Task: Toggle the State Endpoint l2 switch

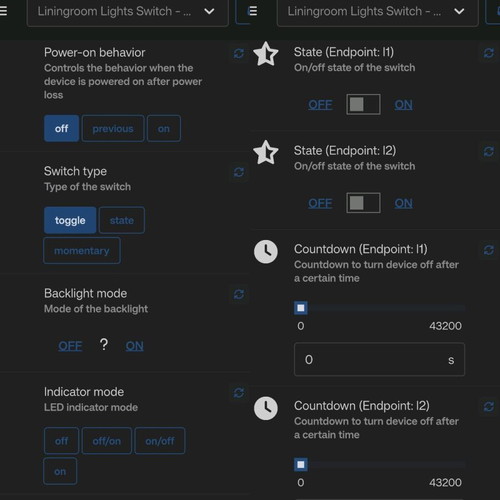Action: [x=363, y=203]
